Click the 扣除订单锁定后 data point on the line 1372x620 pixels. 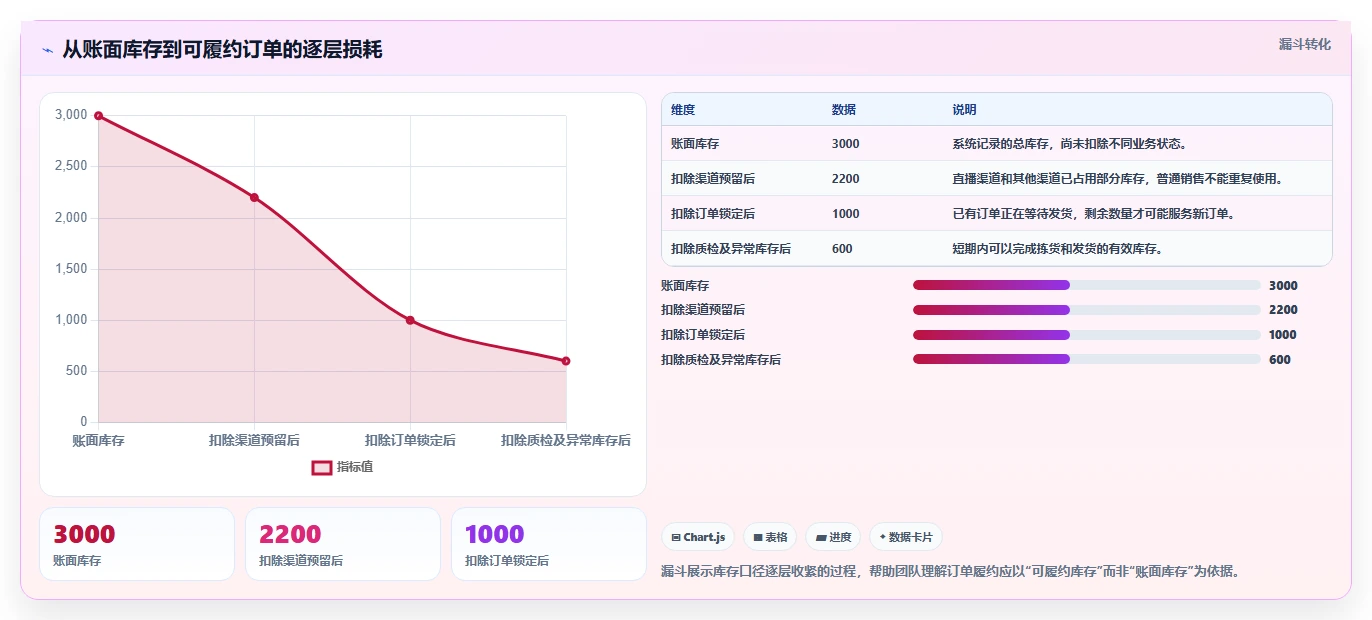[x=410, y=320]
